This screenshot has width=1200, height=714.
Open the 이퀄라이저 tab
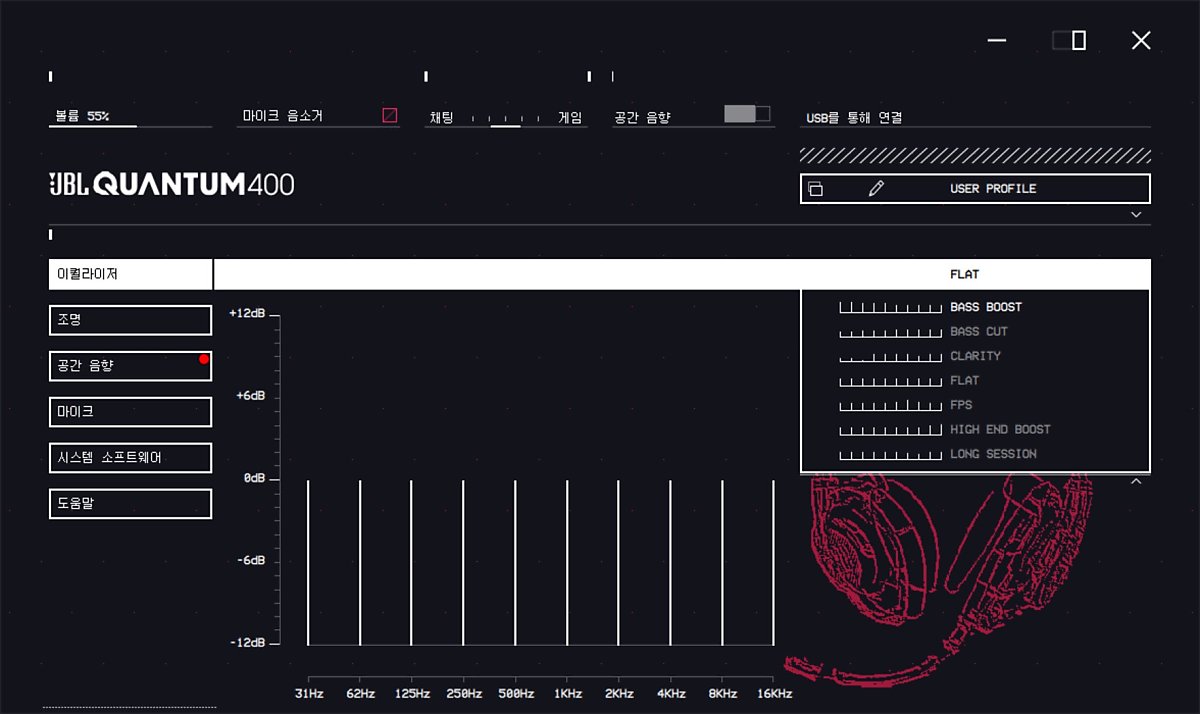click(130, 274)
